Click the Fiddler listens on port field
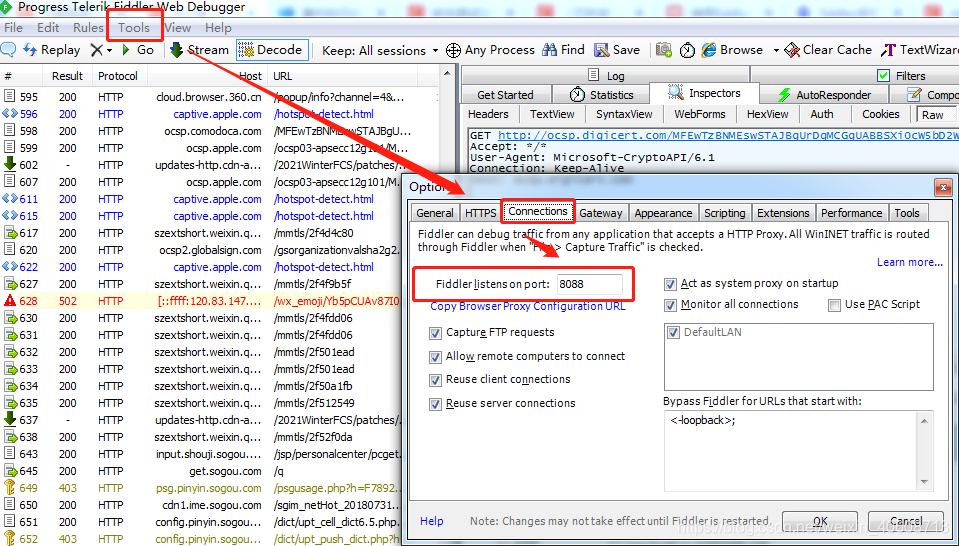This screenshot has height=546, width=959. [x=590, y=284]
